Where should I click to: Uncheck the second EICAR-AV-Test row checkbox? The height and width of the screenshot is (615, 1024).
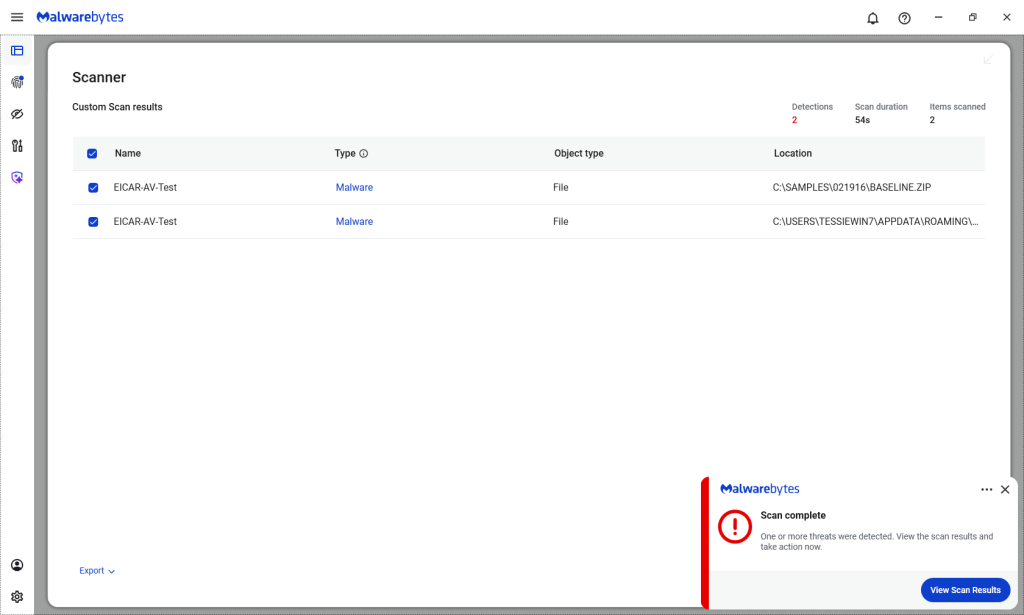(93, 222)
